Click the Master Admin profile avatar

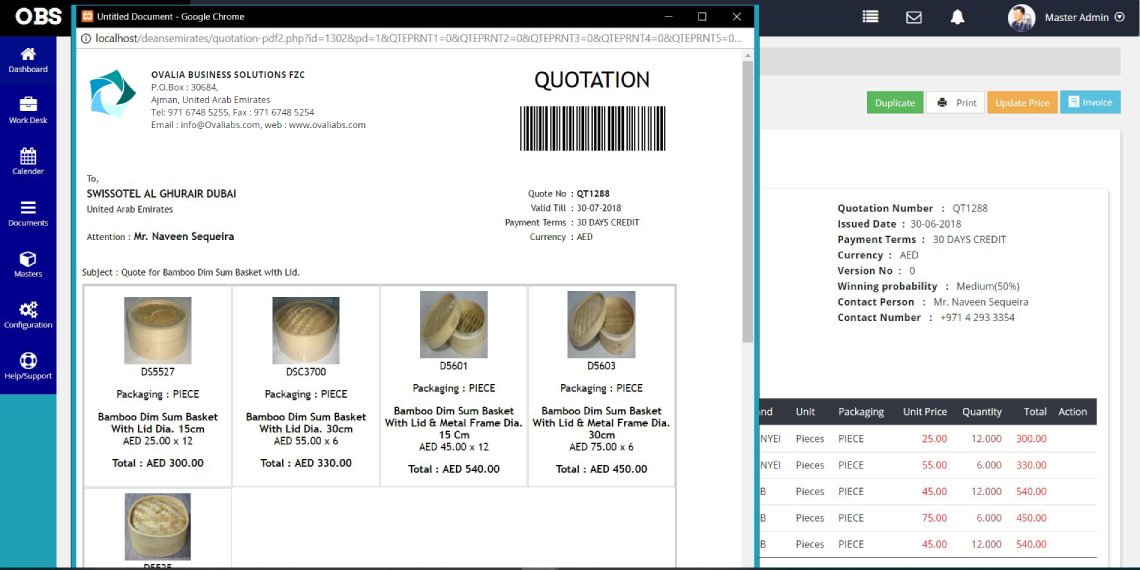pos(1021,17)
